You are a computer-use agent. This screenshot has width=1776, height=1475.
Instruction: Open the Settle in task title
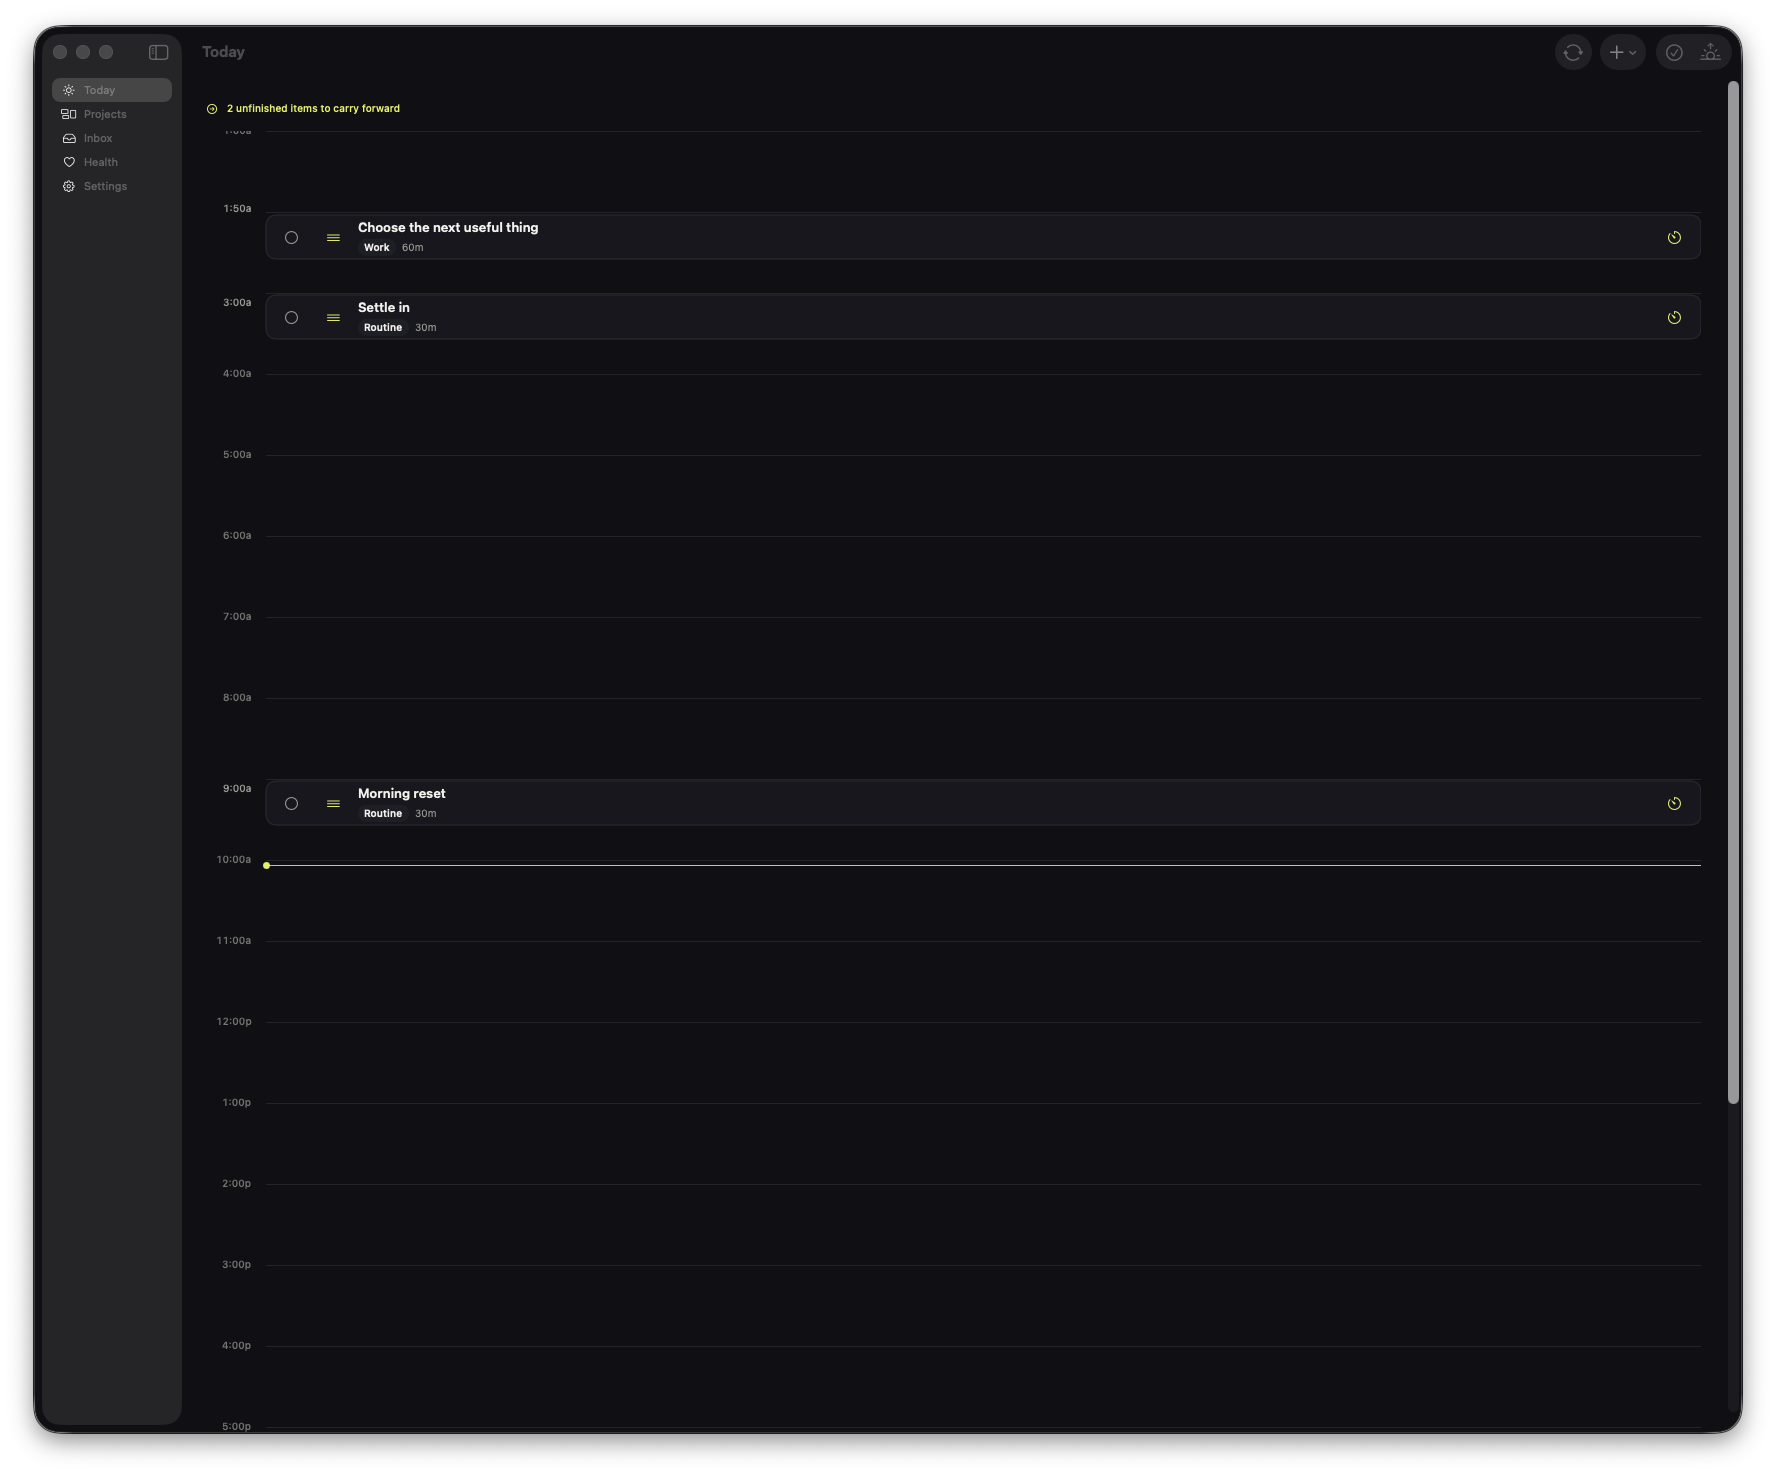click(384, 308)
